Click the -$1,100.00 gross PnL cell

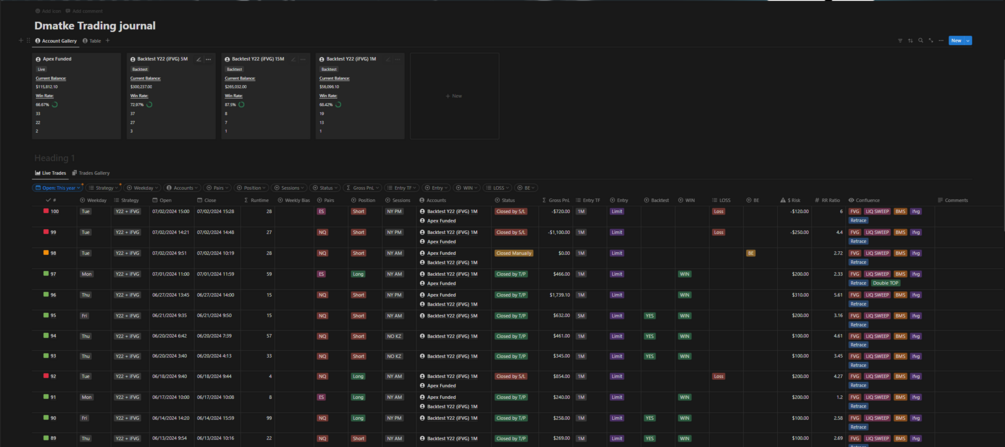click(556, 232)
